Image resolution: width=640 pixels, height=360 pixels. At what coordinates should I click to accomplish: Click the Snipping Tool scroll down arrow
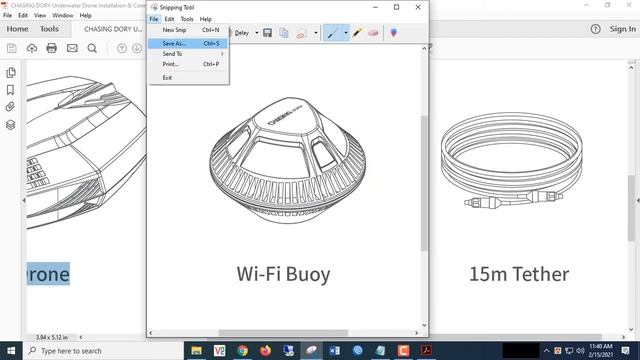pyautogui.click(x=424, y=325)
